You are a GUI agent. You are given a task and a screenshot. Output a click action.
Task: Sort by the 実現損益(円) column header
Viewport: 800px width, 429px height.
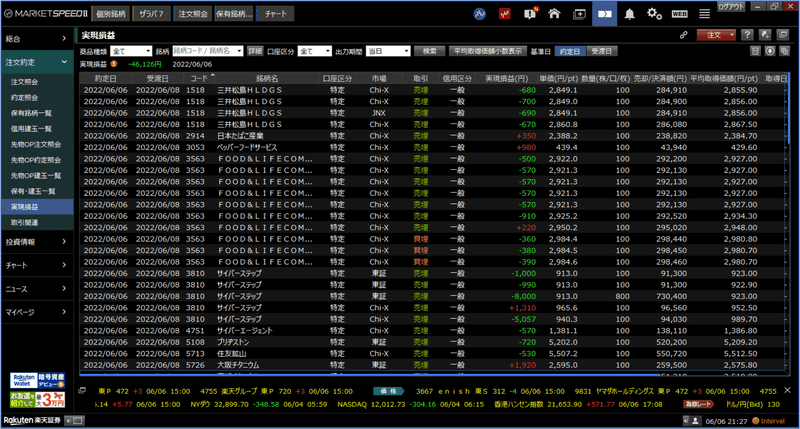pyautogui.click(x=506, y=79)
